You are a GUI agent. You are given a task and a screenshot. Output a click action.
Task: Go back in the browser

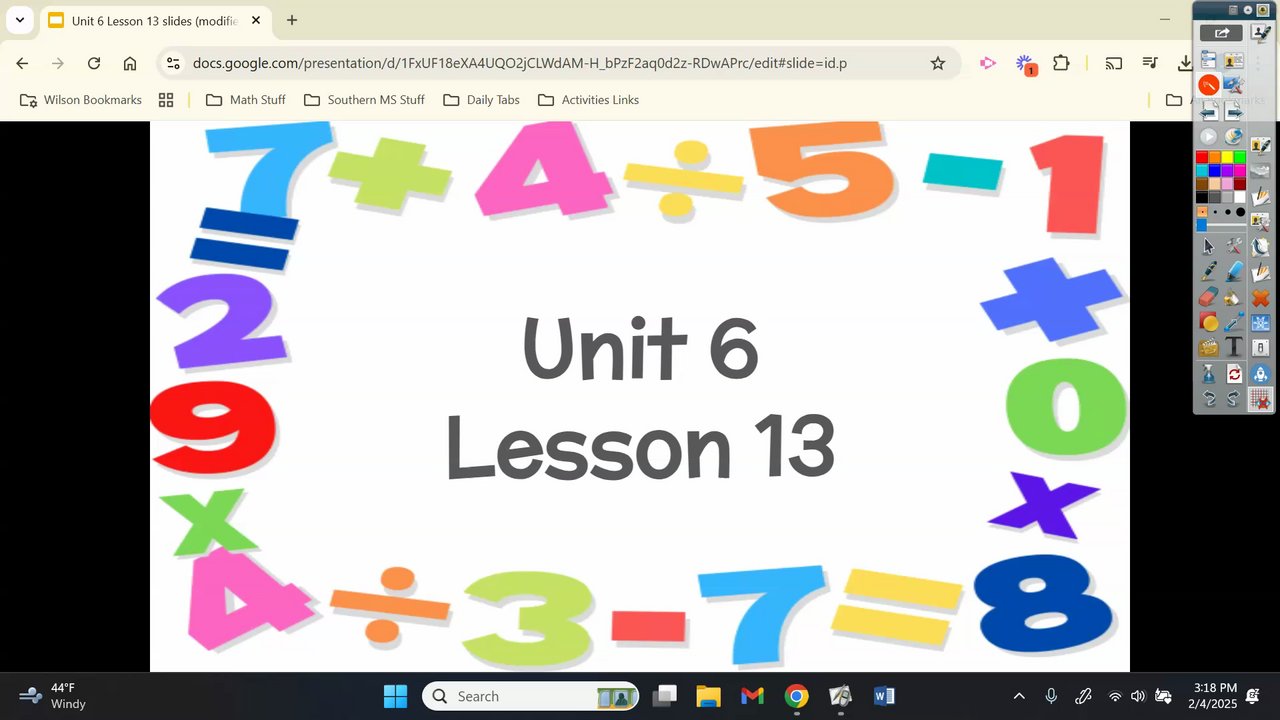pyautogui.click(x=22, y=63)
